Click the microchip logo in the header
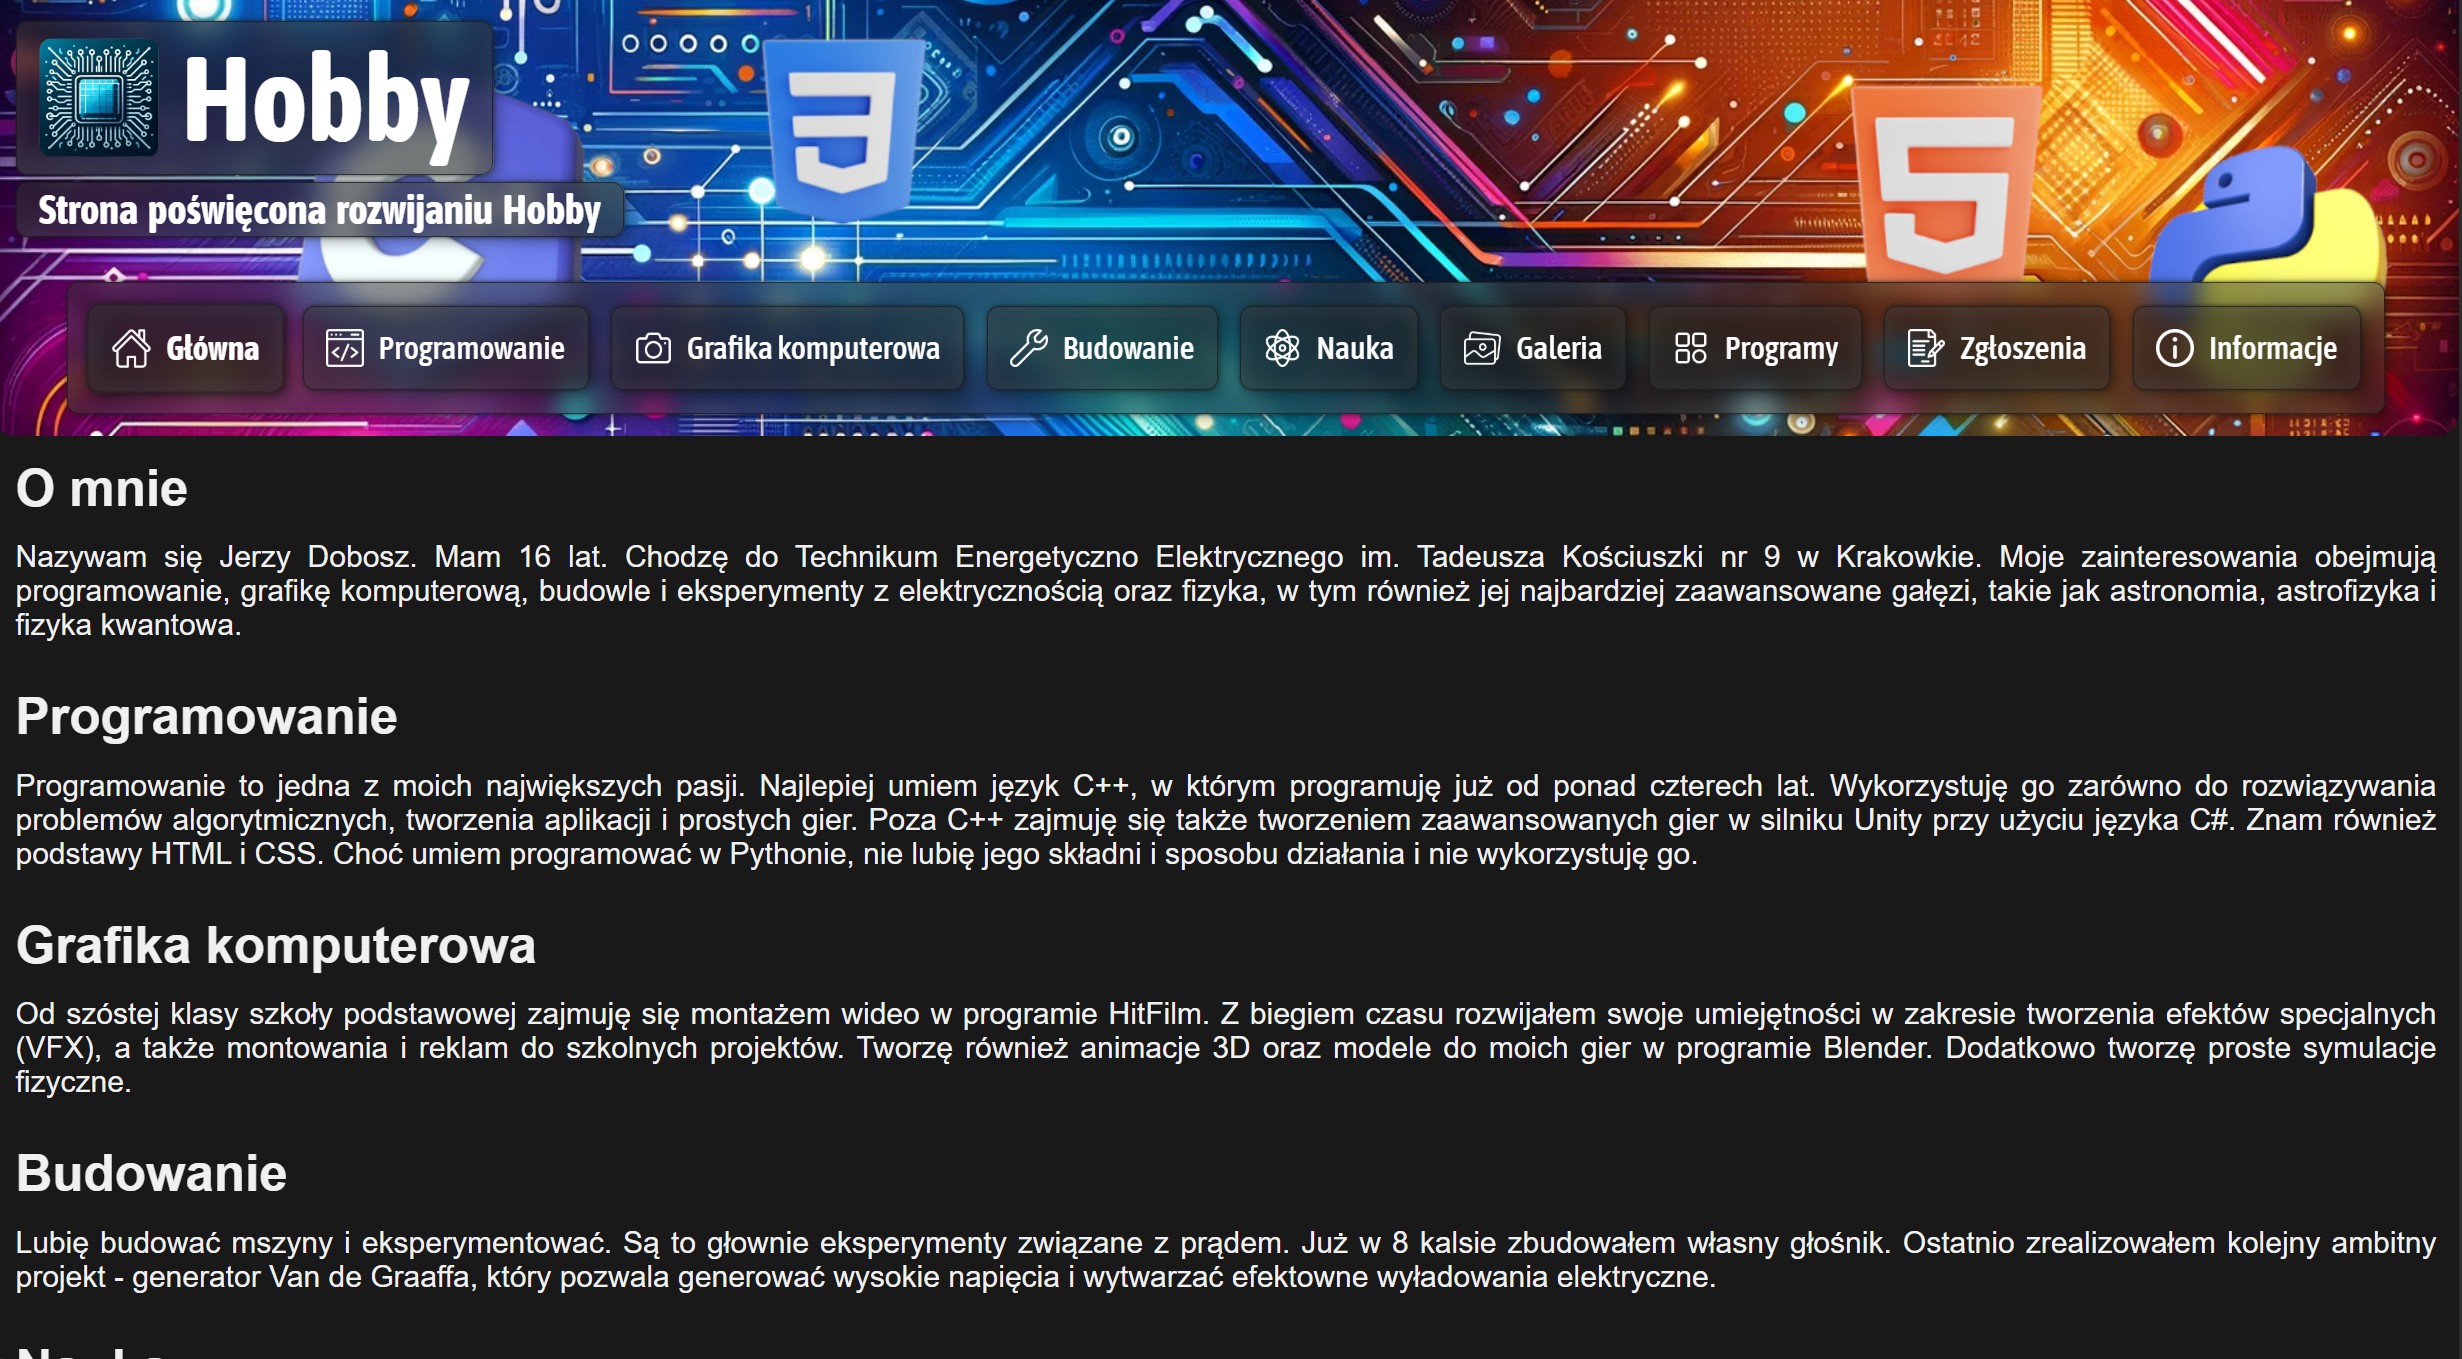Screen dimensions: 2462x1359 [x=99, y=98]
